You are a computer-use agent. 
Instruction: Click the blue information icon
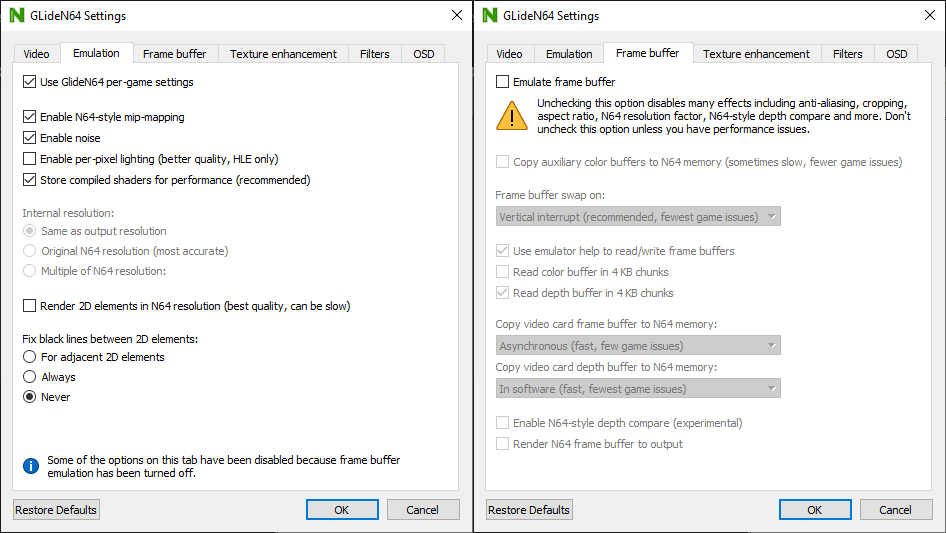click(31, 466)
